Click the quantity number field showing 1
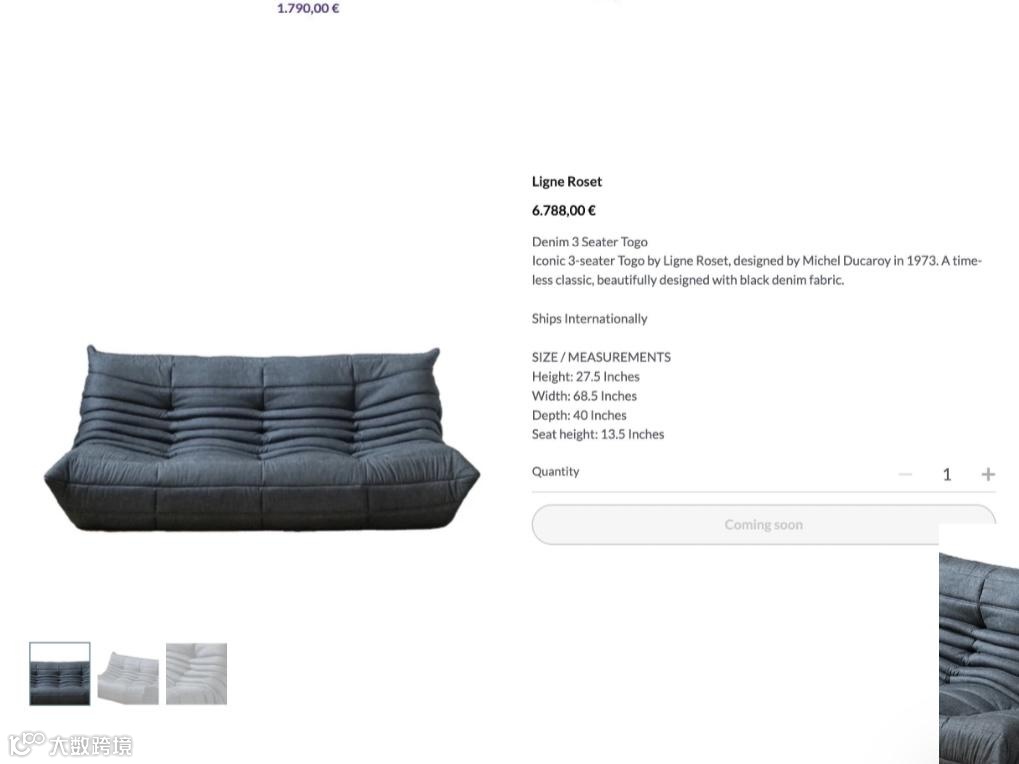 pos(947,474)
